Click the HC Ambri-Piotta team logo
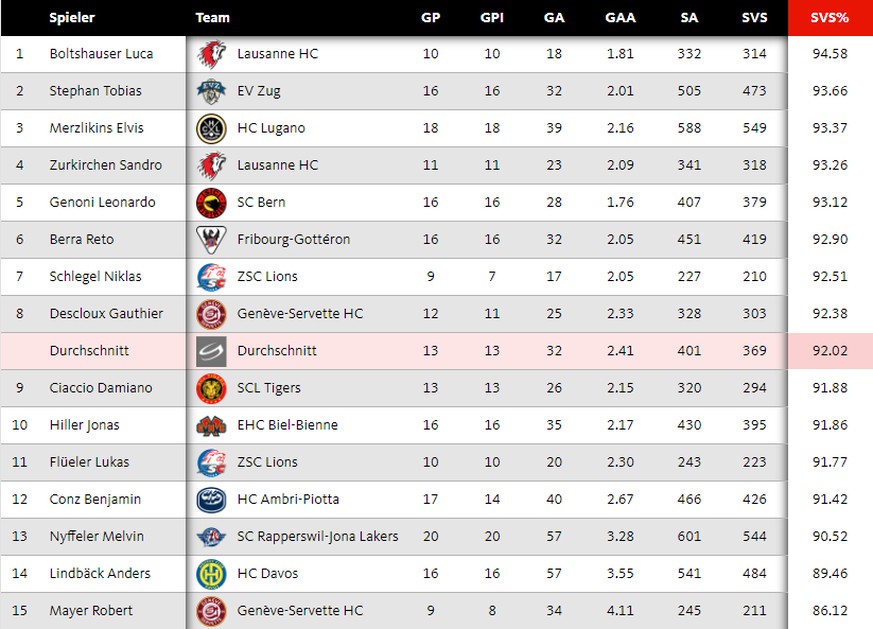The width and height of the screenshot is (873, 629). 212,500
